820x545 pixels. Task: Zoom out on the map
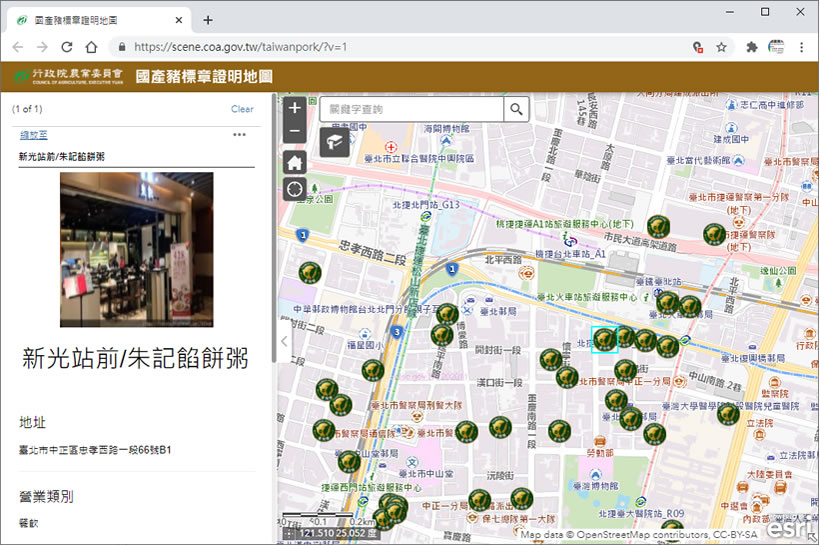pyautogui.click(x=294, y=131)
